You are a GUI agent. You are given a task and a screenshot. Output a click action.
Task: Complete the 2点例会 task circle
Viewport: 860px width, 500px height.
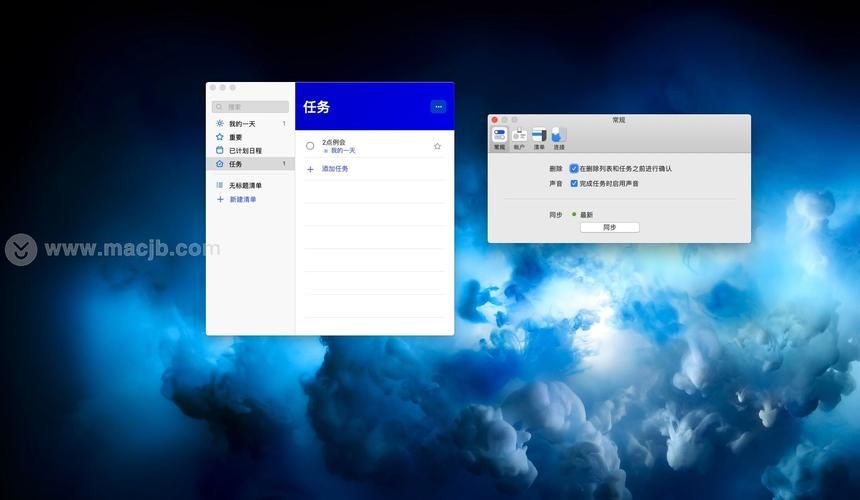(310, 146)
